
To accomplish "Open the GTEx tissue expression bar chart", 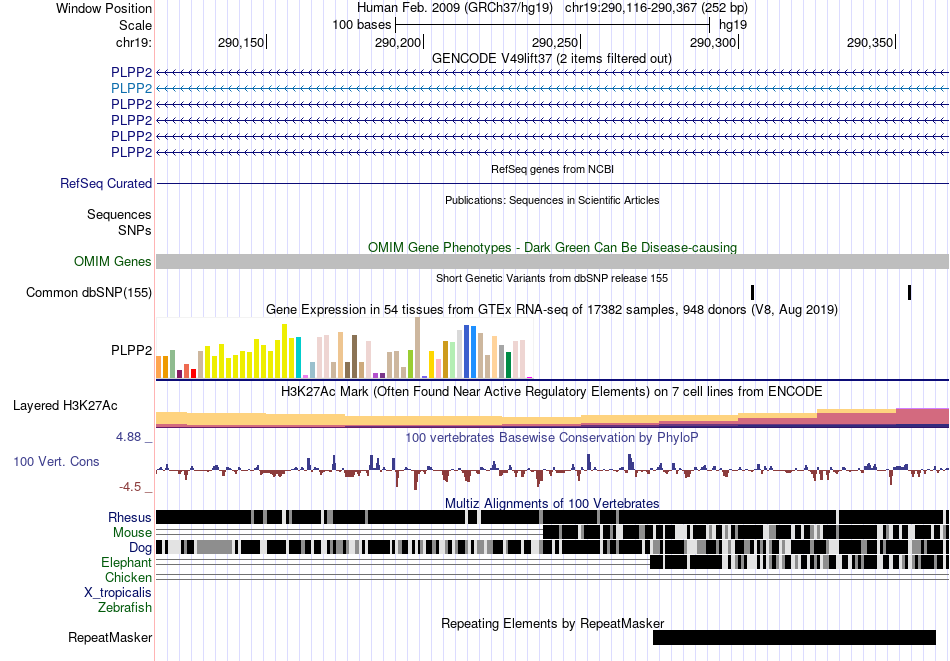I will coord(344,348).
